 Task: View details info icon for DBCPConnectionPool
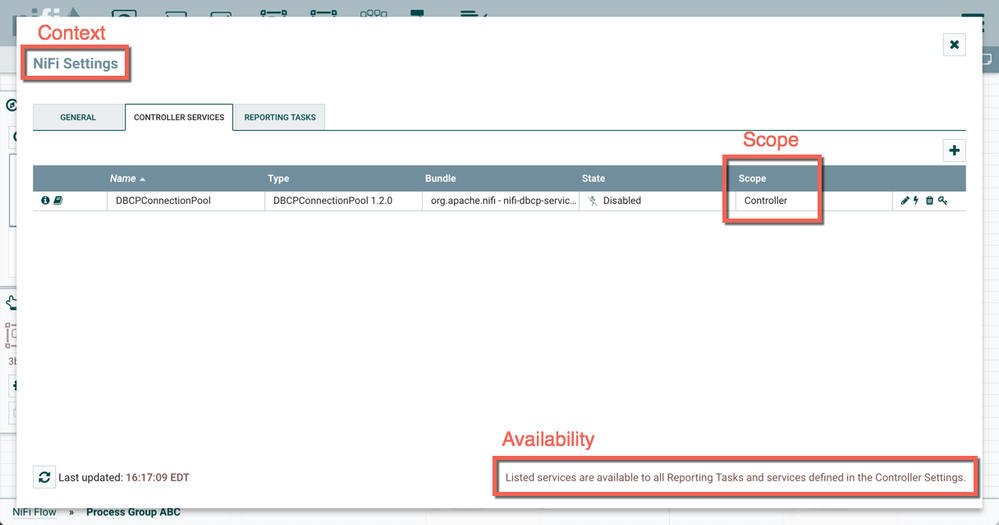[x=45, y=200]
